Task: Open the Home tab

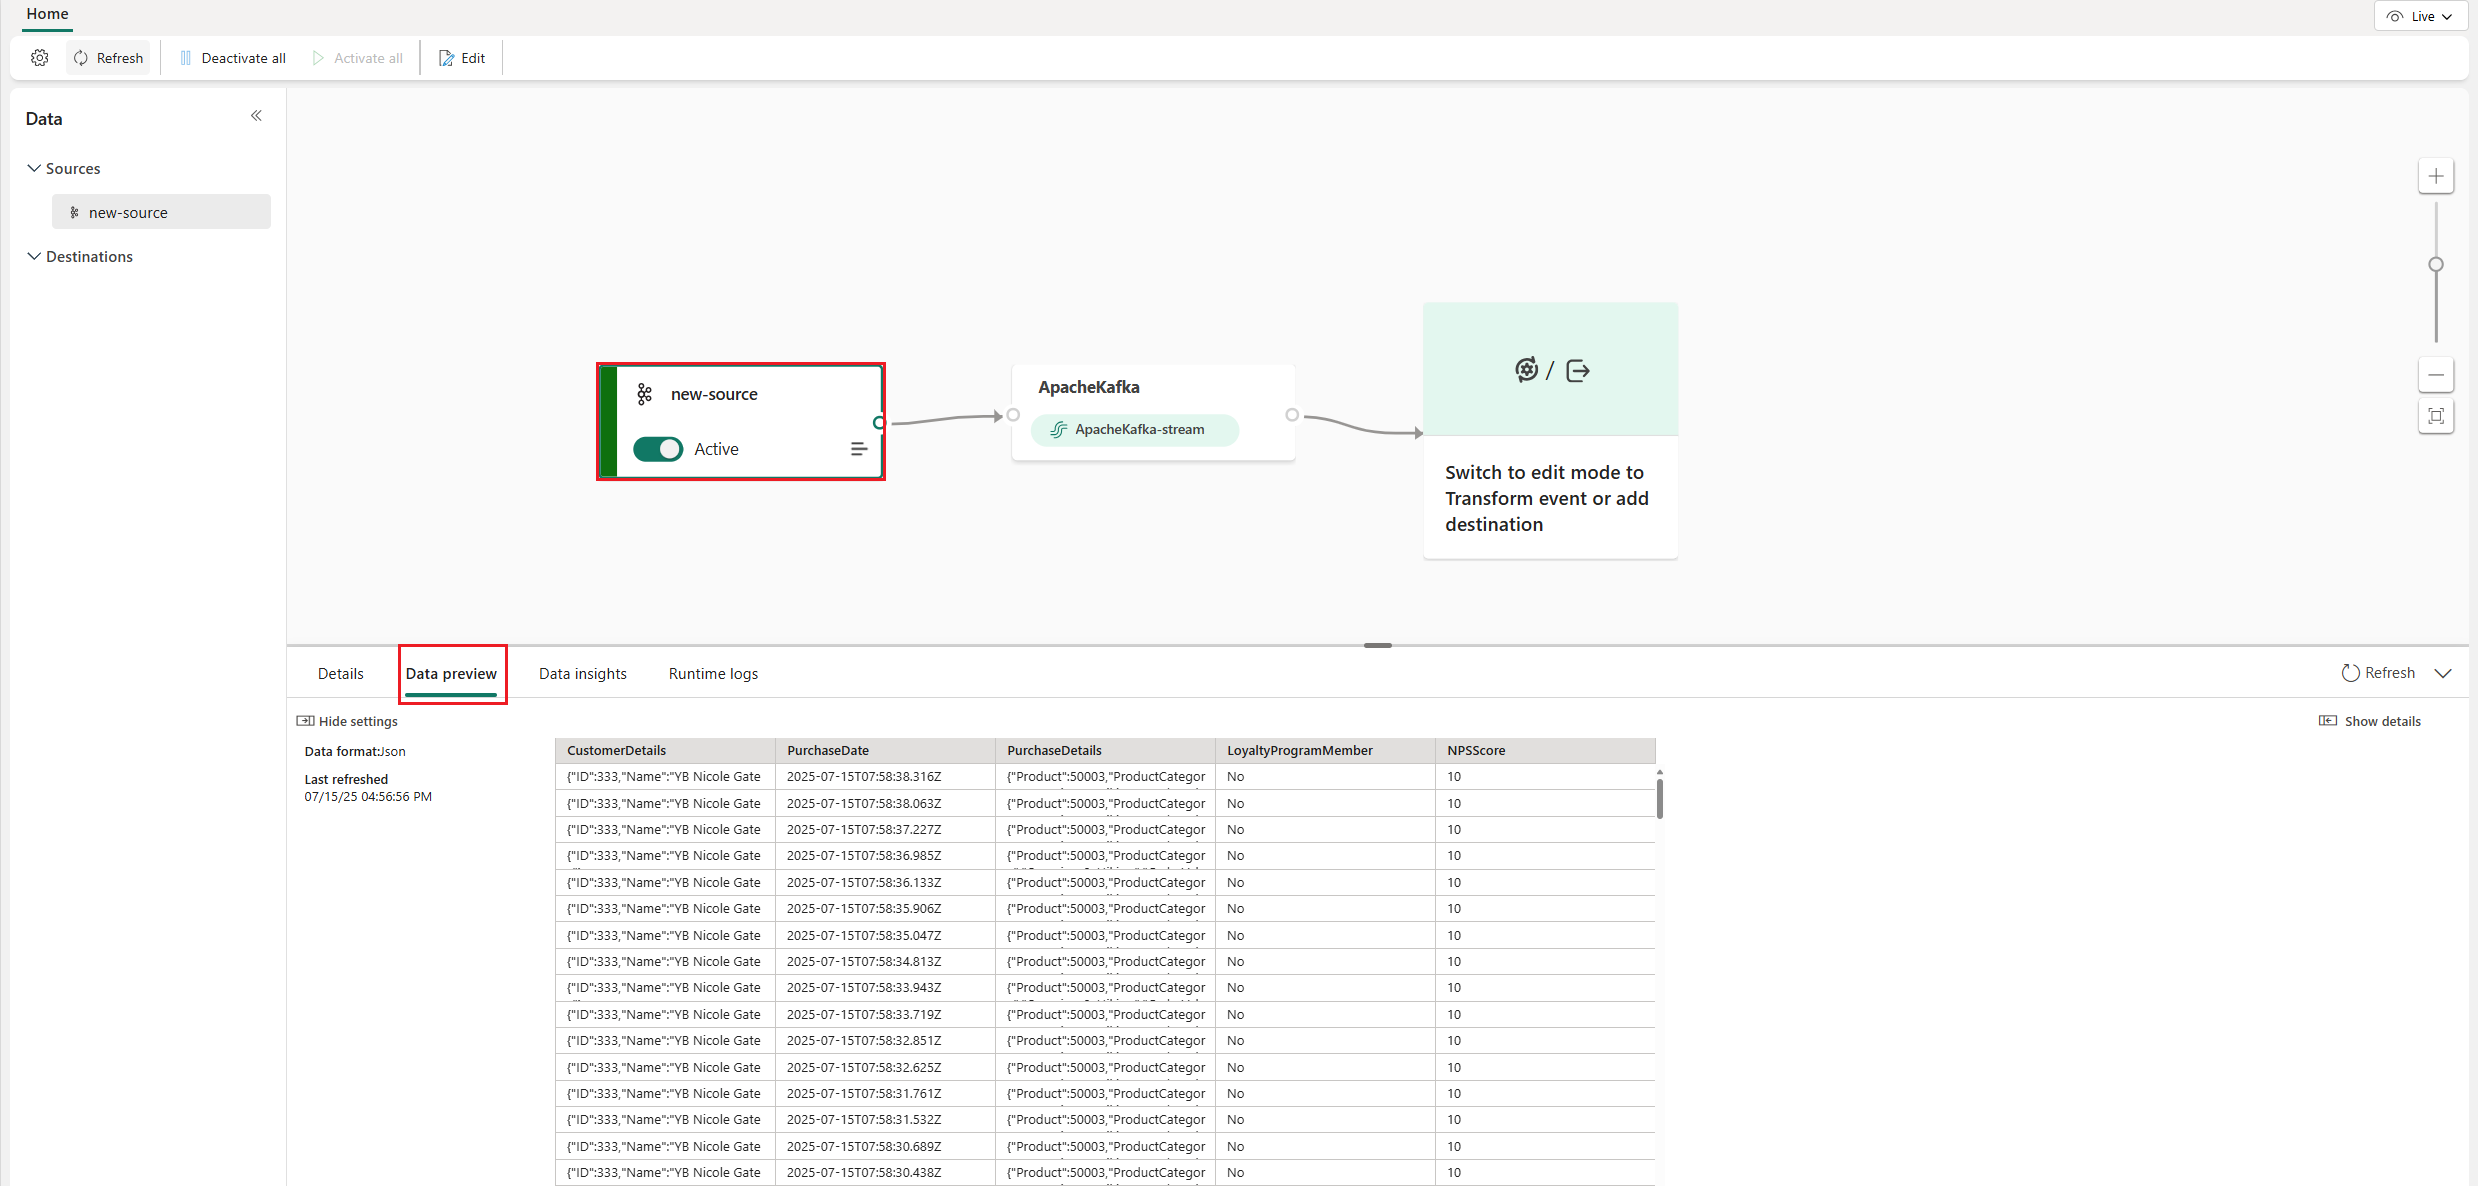Action: [47, 14]
